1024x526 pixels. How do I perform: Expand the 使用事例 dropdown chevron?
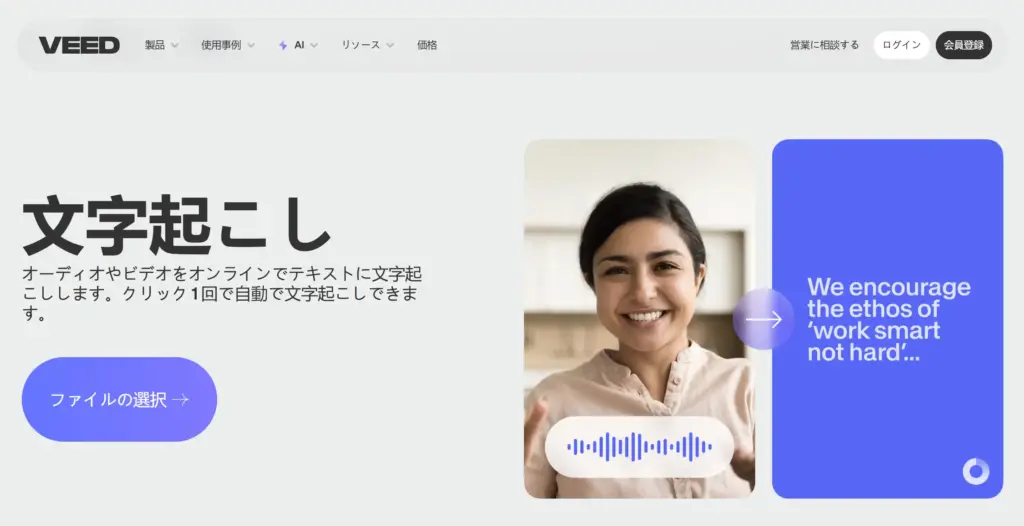click(x=251, y=45)
